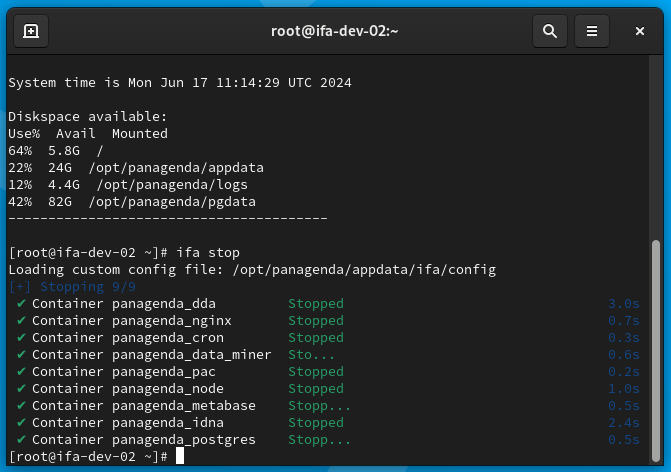The height and width of the screenshot is (472, 671).
Task: Click the /opt/panagenda/pgdata mount path
Action: click(x=172, y=202)
